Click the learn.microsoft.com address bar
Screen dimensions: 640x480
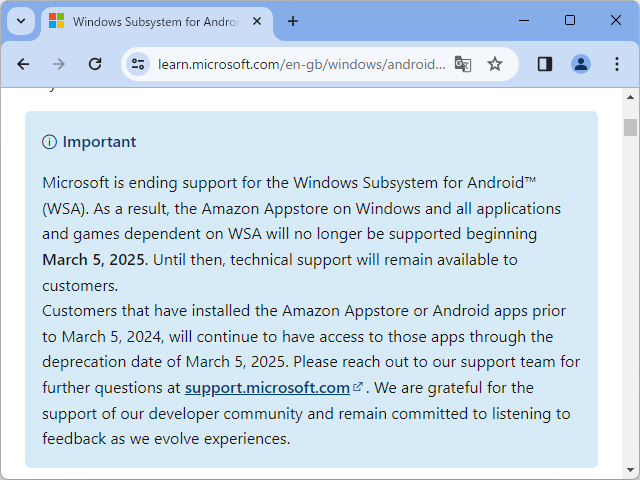point(300,64)
